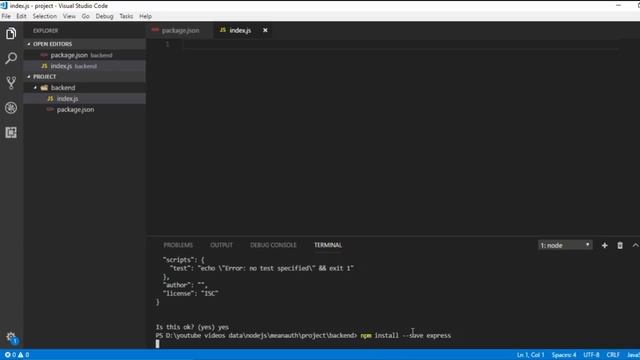Click line 1 in the editor
This screenshot has width=640, height=360.
tap(400, 44)
